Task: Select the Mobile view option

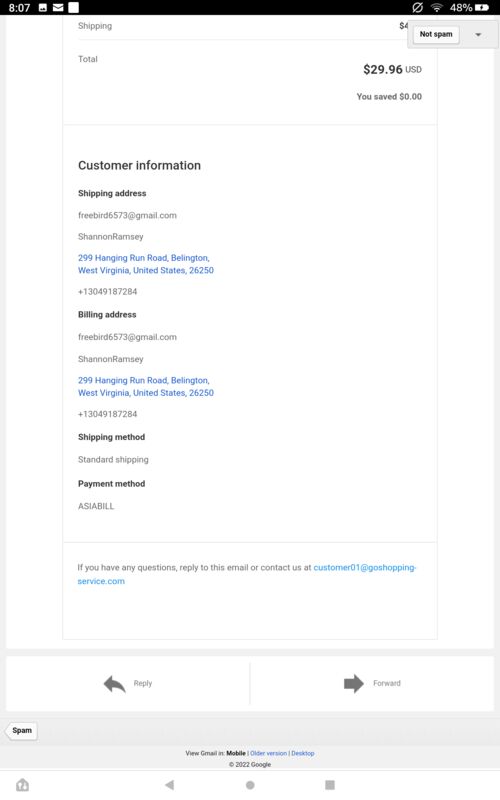Action: click(236, 753)
